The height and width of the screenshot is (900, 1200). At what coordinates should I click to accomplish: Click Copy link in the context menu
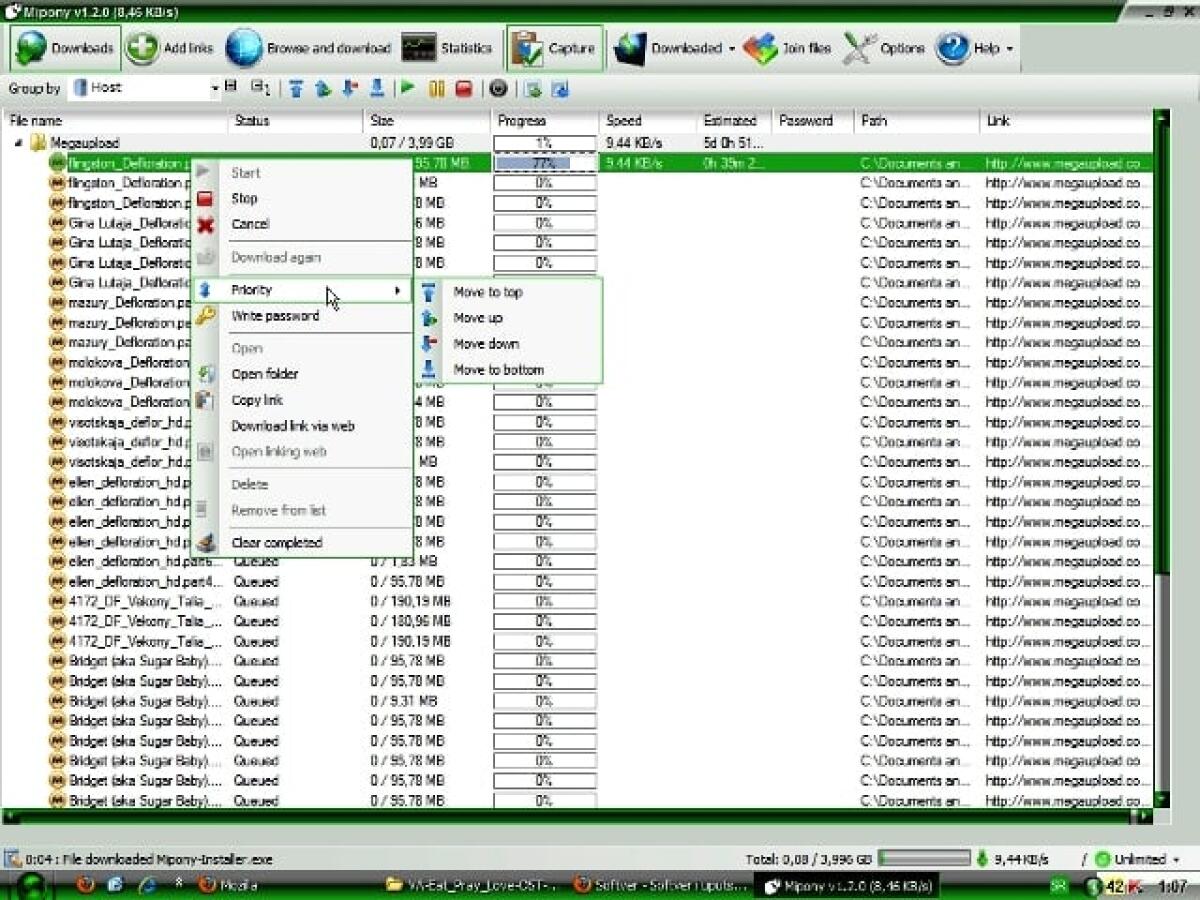coord(258,400)
